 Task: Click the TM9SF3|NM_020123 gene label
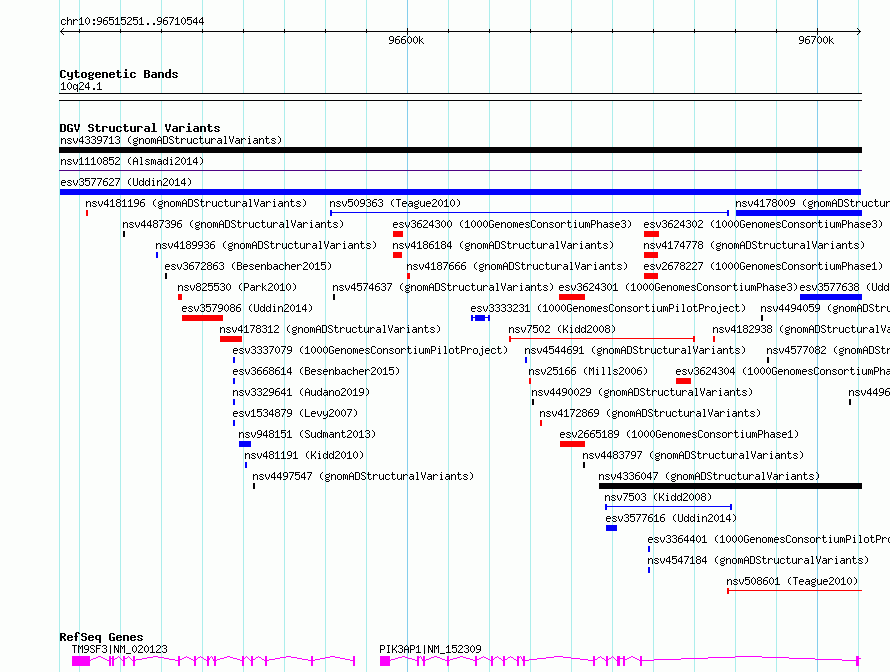pos(119,649)
